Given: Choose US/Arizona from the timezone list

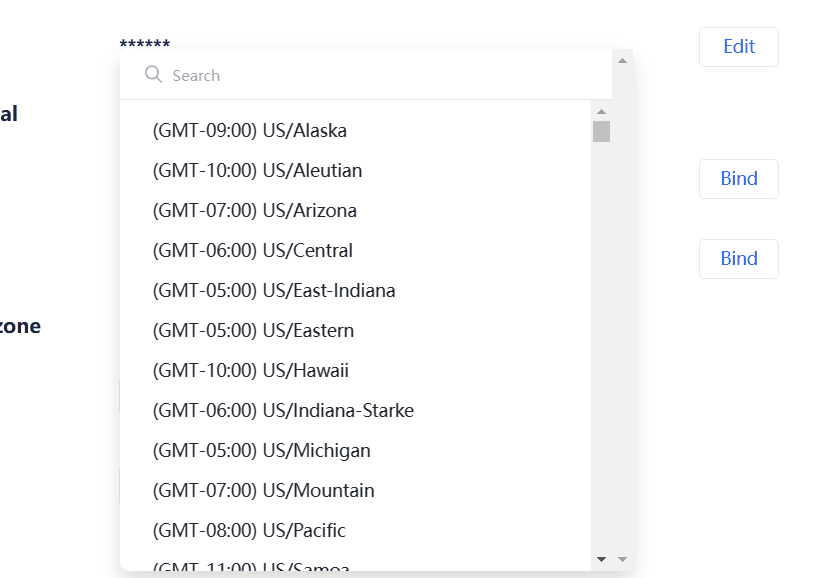Looking at the screenshot, I should (x=252, y=210).
